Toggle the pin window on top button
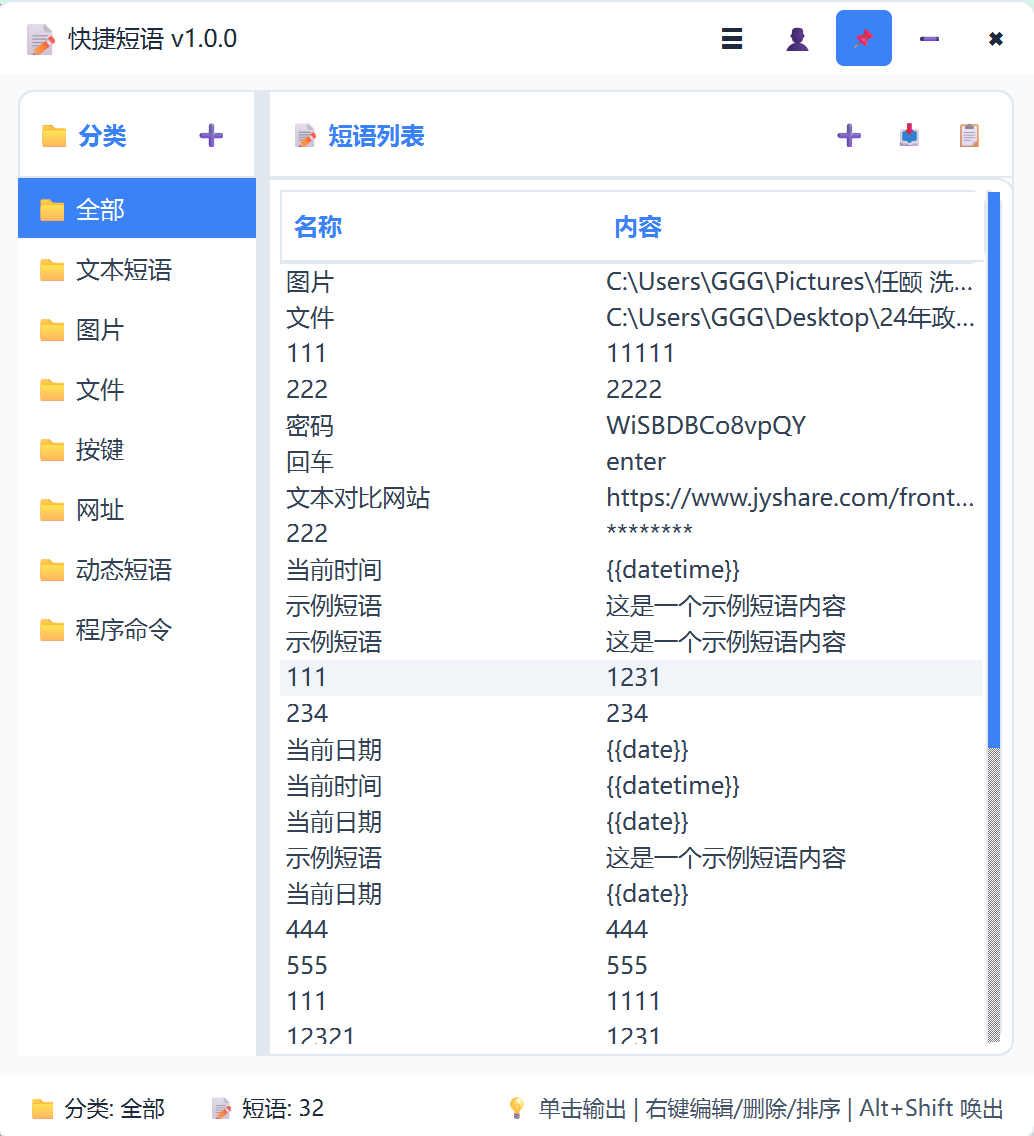Image resolution: width=1034 pixels, height=1136 pixels. [x=863, y=39]
